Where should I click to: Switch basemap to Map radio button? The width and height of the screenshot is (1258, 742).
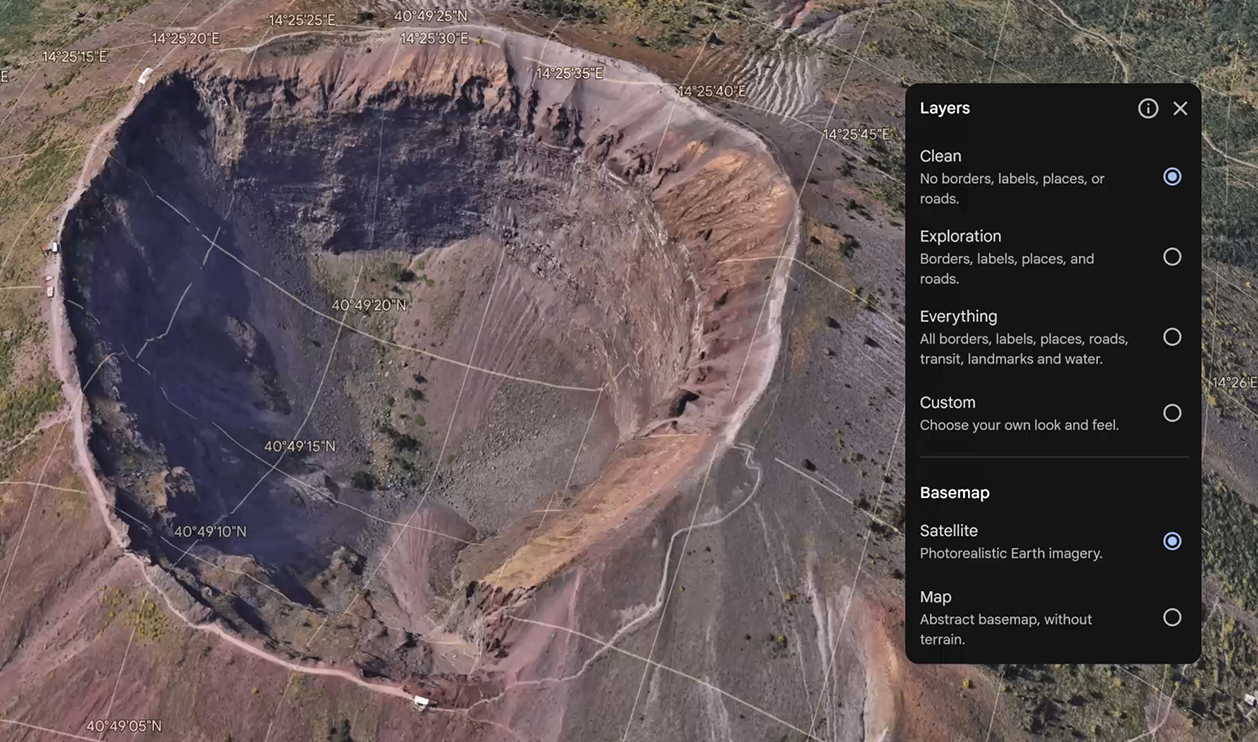point(1172,618)
